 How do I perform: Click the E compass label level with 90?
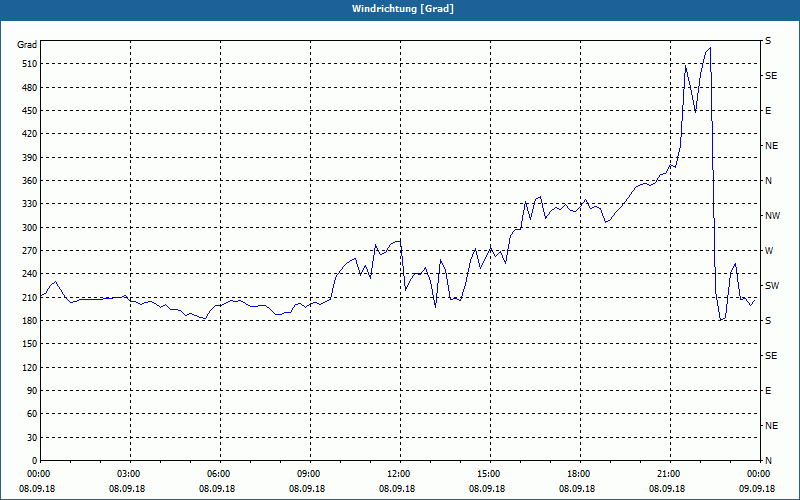[x=768, y=391]
